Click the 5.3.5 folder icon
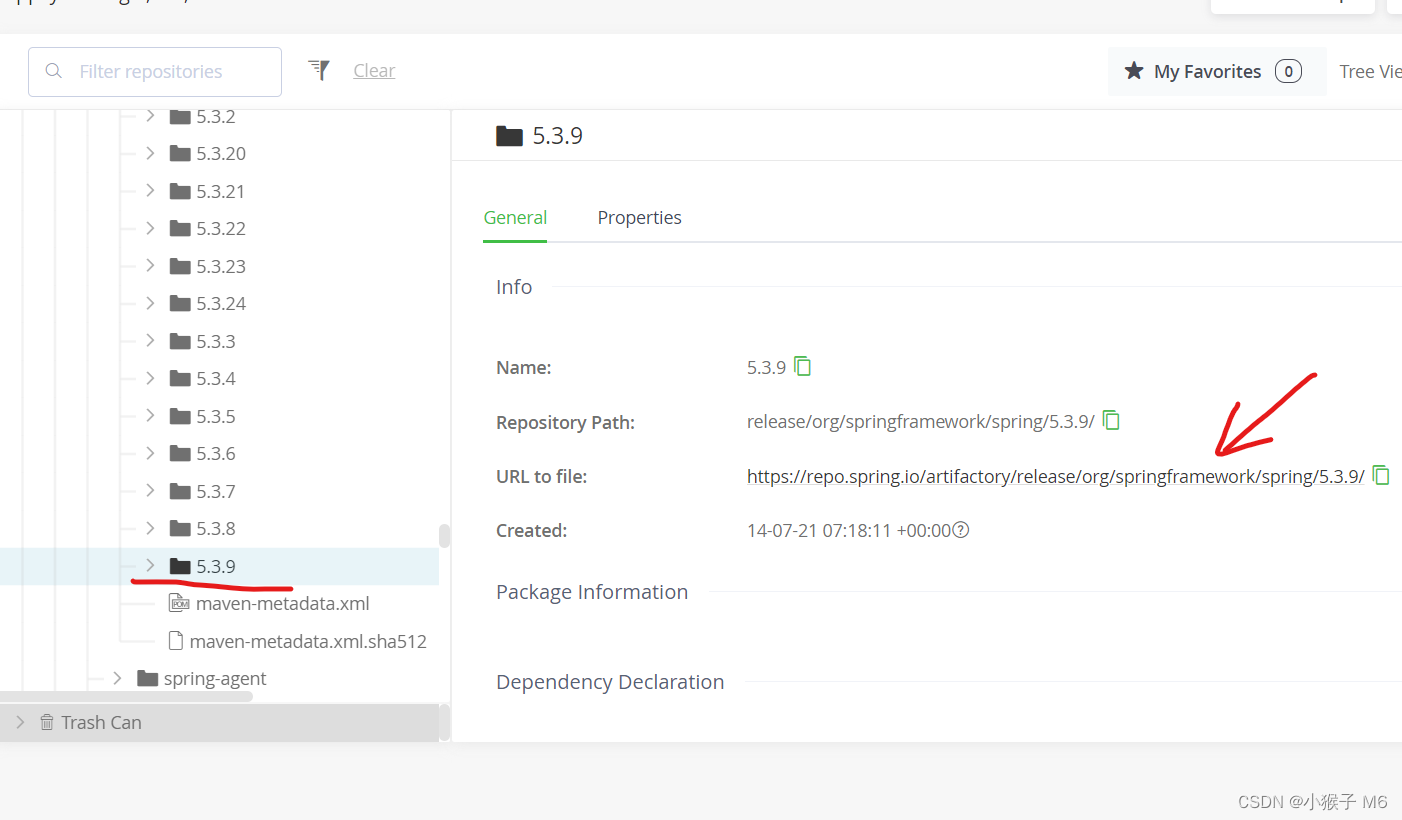The image size is (1402, 820). [x=180, y=416]
